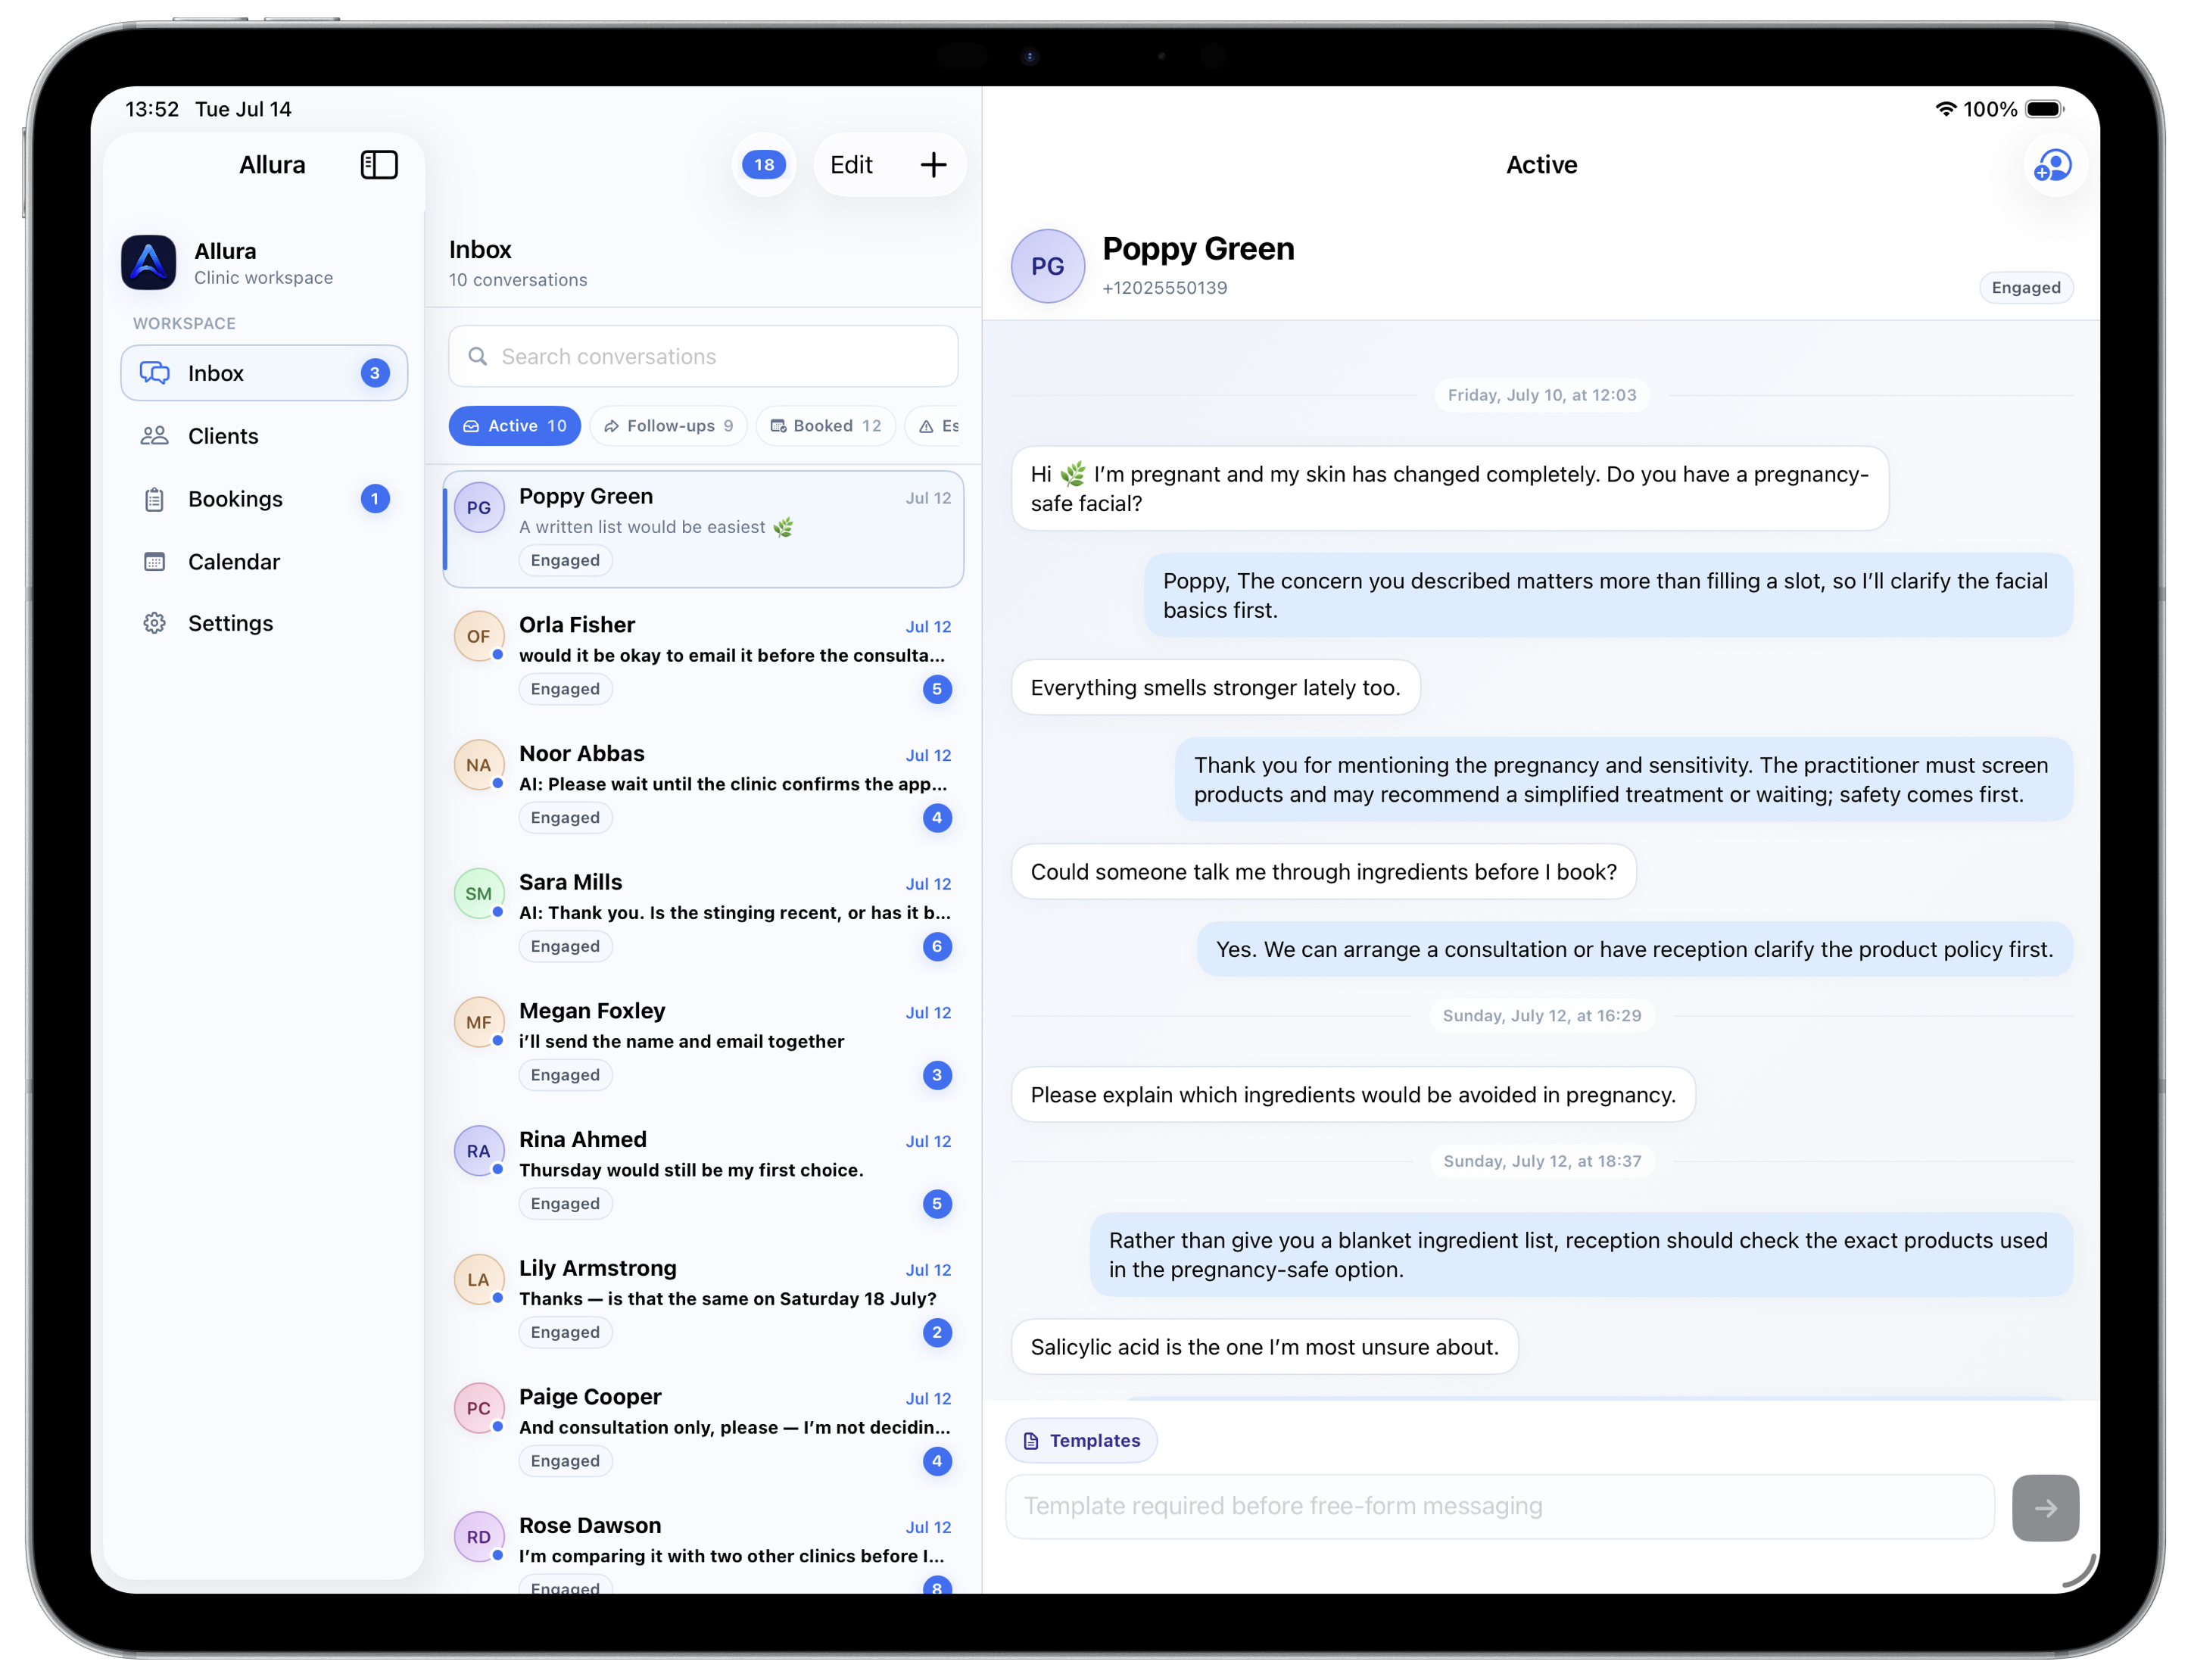Click Rose Dawson's RD avatar

pos(478,1537)
